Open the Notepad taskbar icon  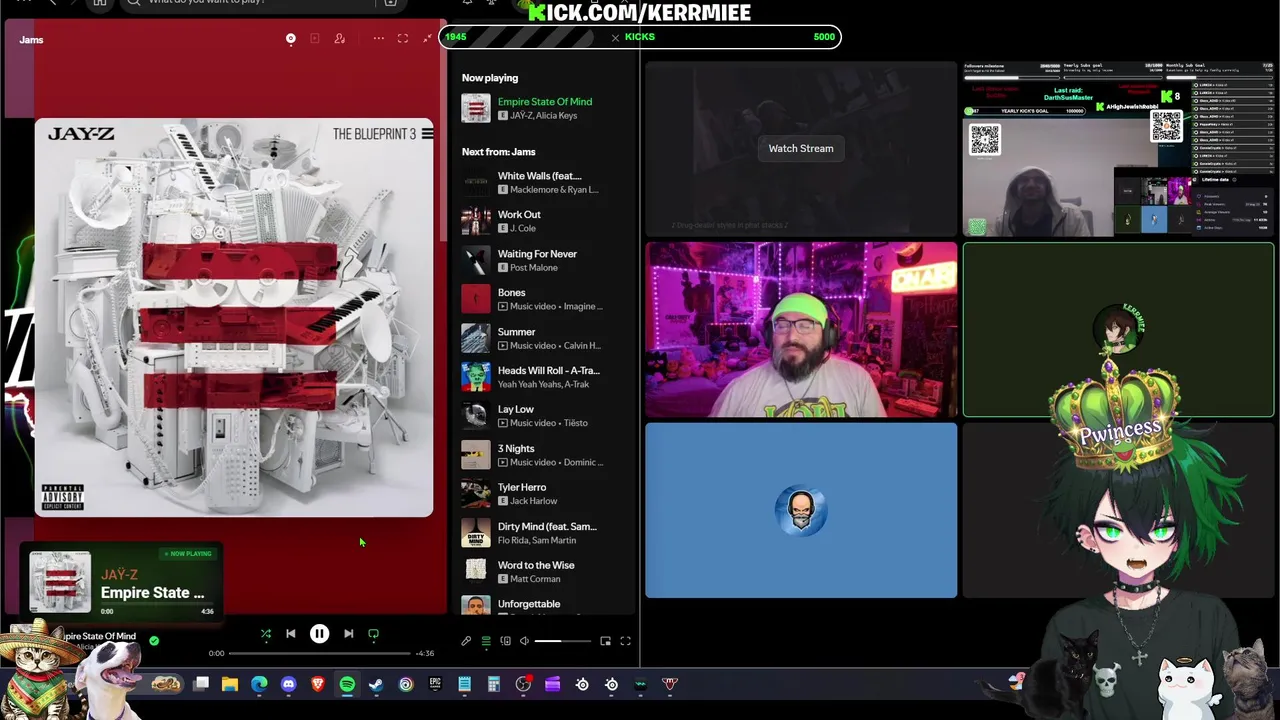coord(464,684)
